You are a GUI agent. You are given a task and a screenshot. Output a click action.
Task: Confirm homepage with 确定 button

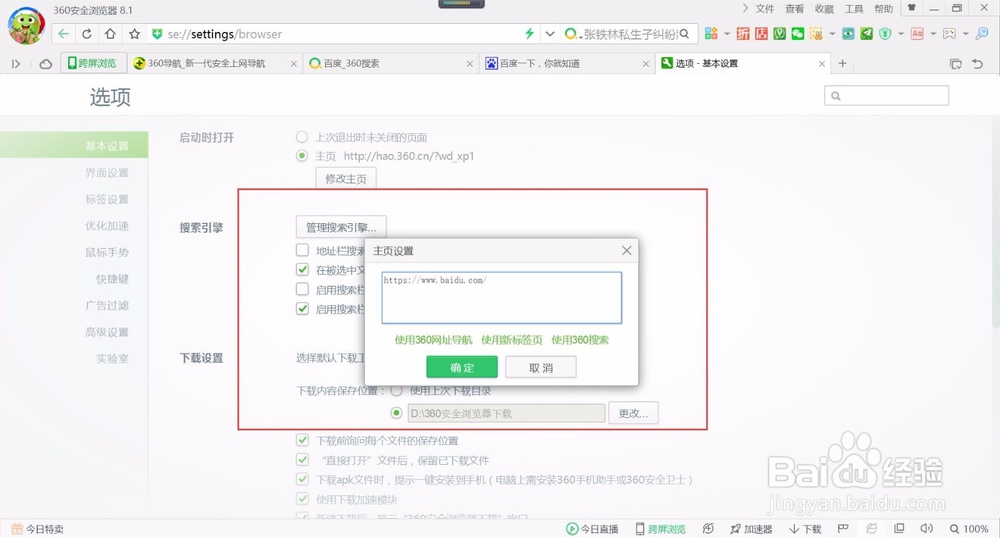[462, 367]
